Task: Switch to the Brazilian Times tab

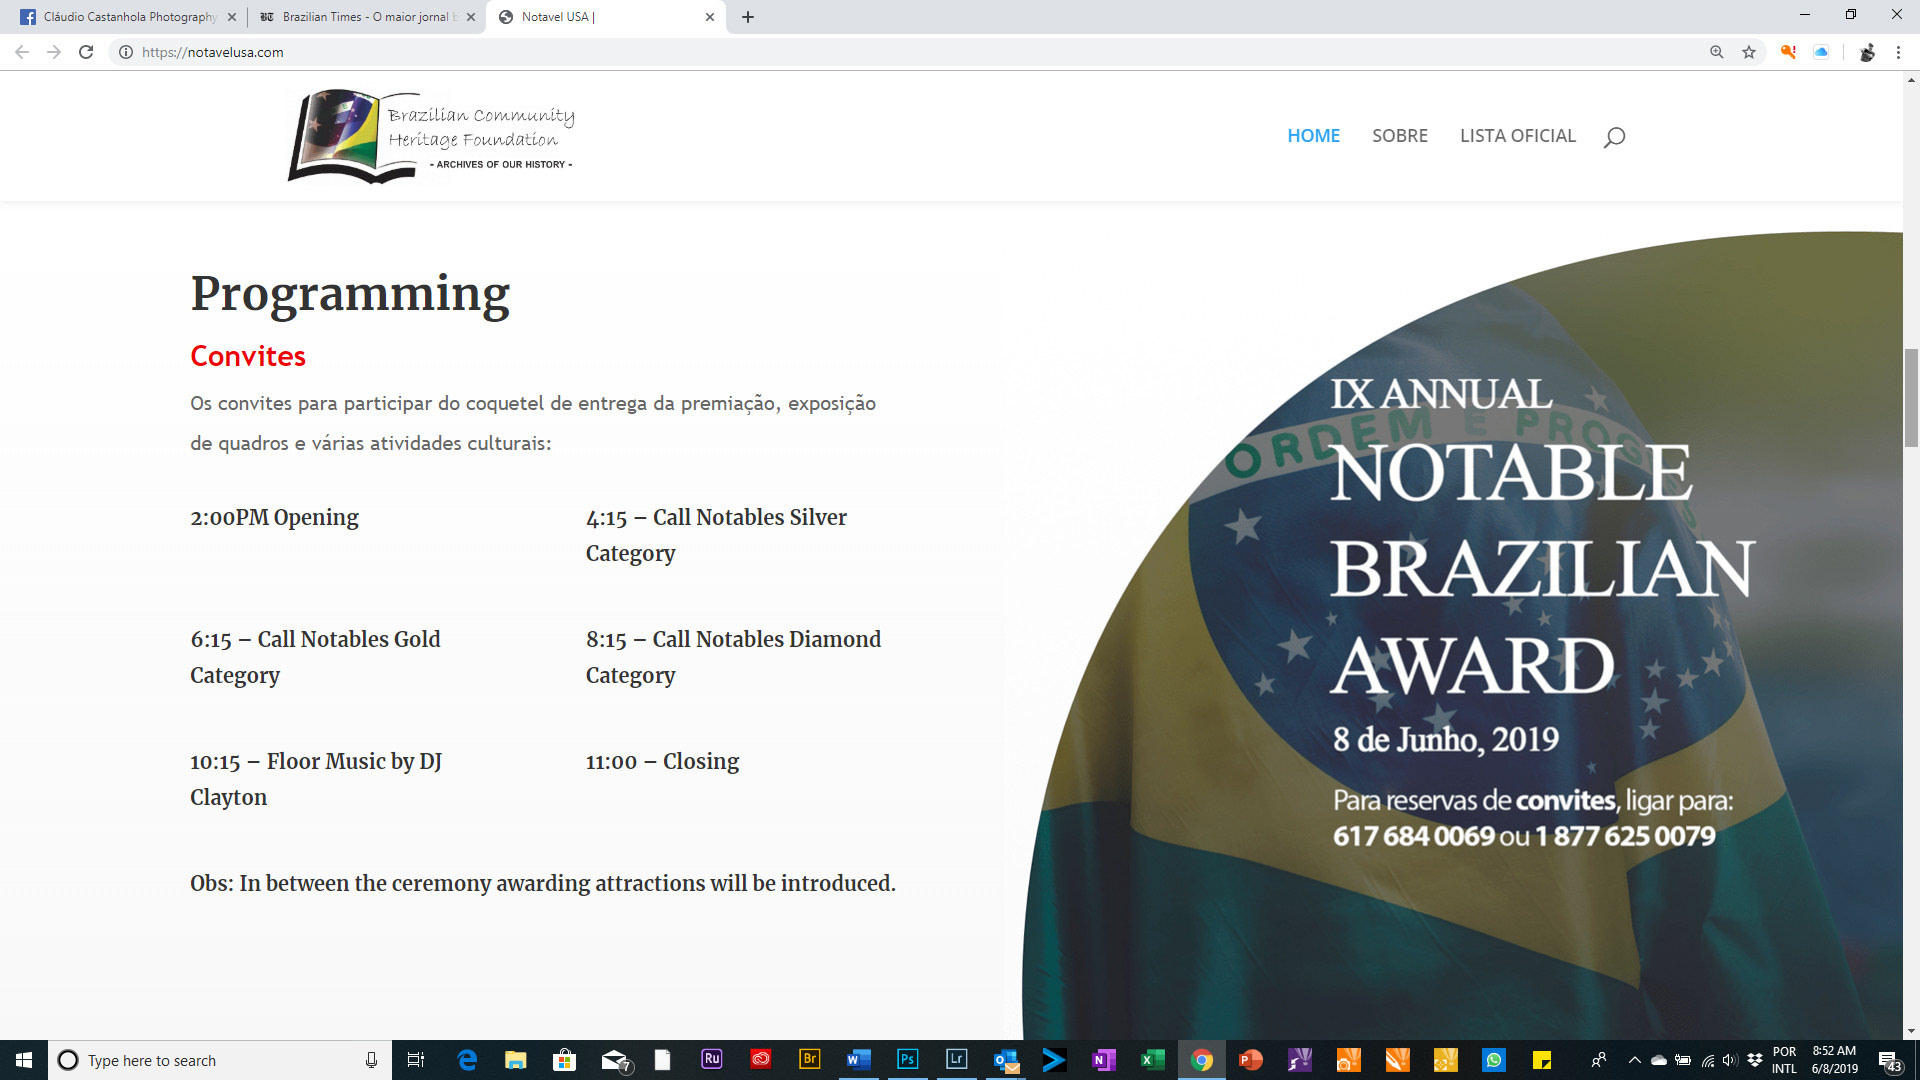Action: pos(365,17)
